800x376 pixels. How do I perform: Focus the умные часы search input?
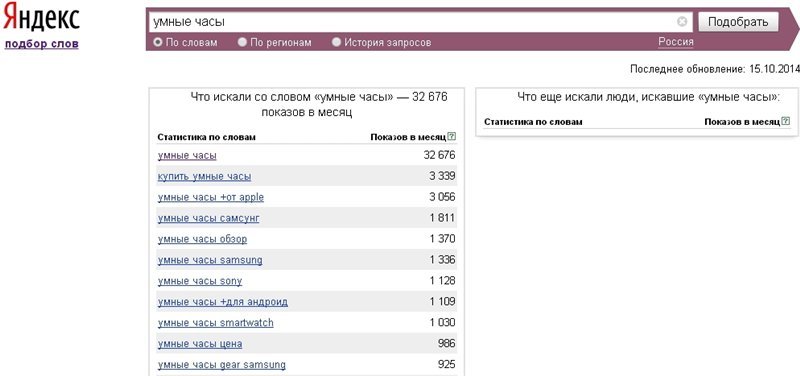point(413,22)
